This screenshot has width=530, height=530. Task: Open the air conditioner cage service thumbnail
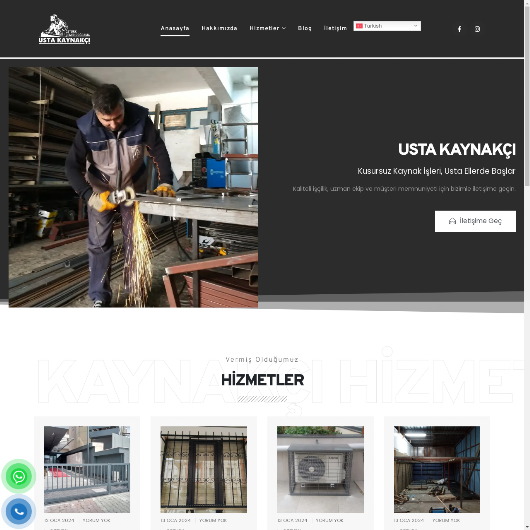click(x=320, y=469)
